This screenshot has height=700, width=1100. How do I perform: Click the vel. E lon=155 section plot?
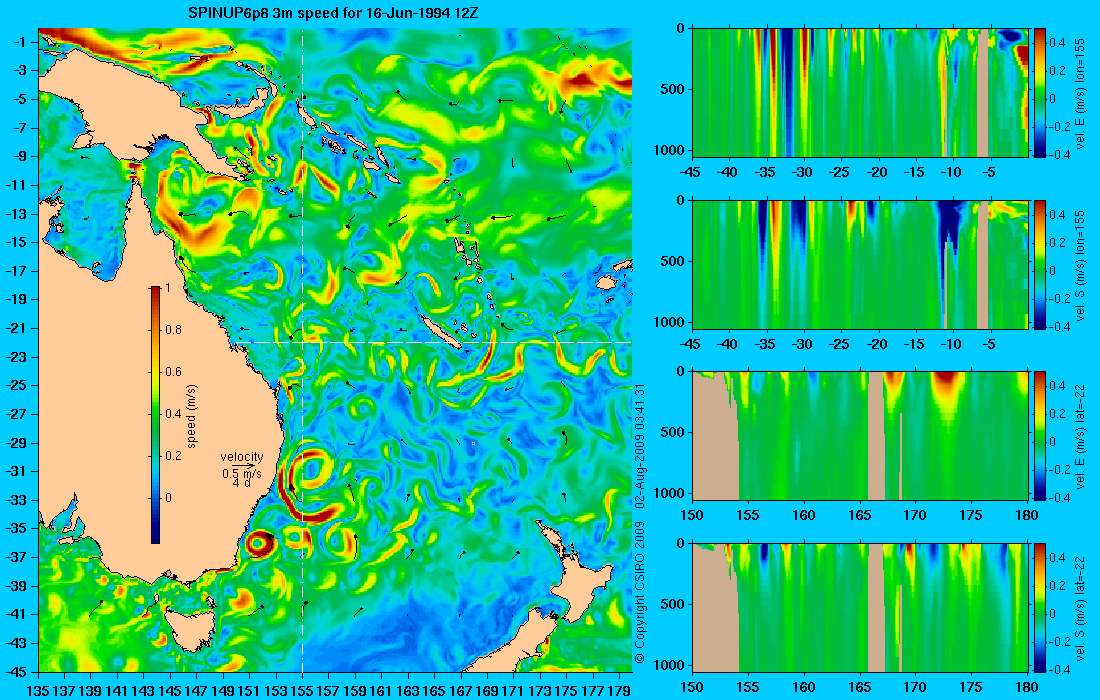coord(860,92)
